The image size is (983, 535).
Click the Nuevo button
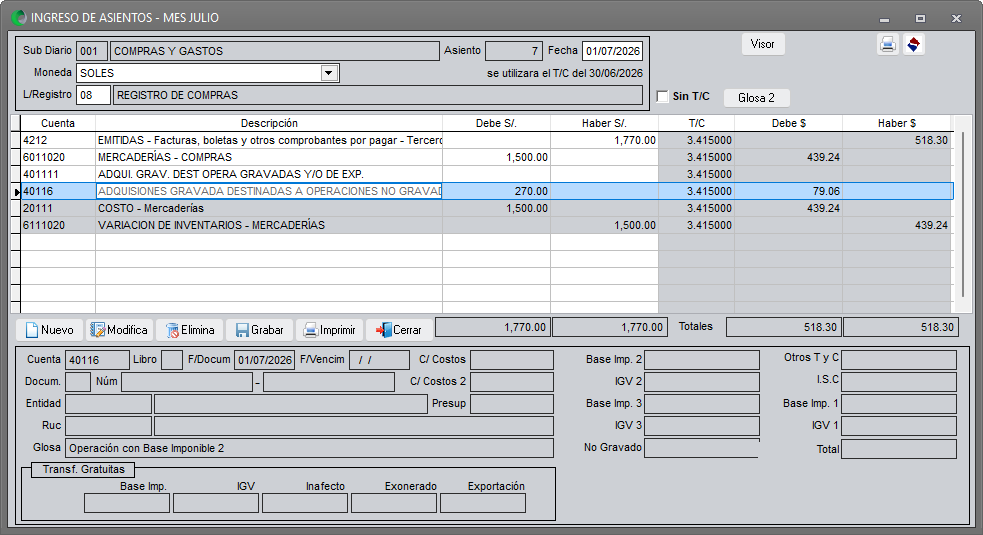(x=50, y=330)
